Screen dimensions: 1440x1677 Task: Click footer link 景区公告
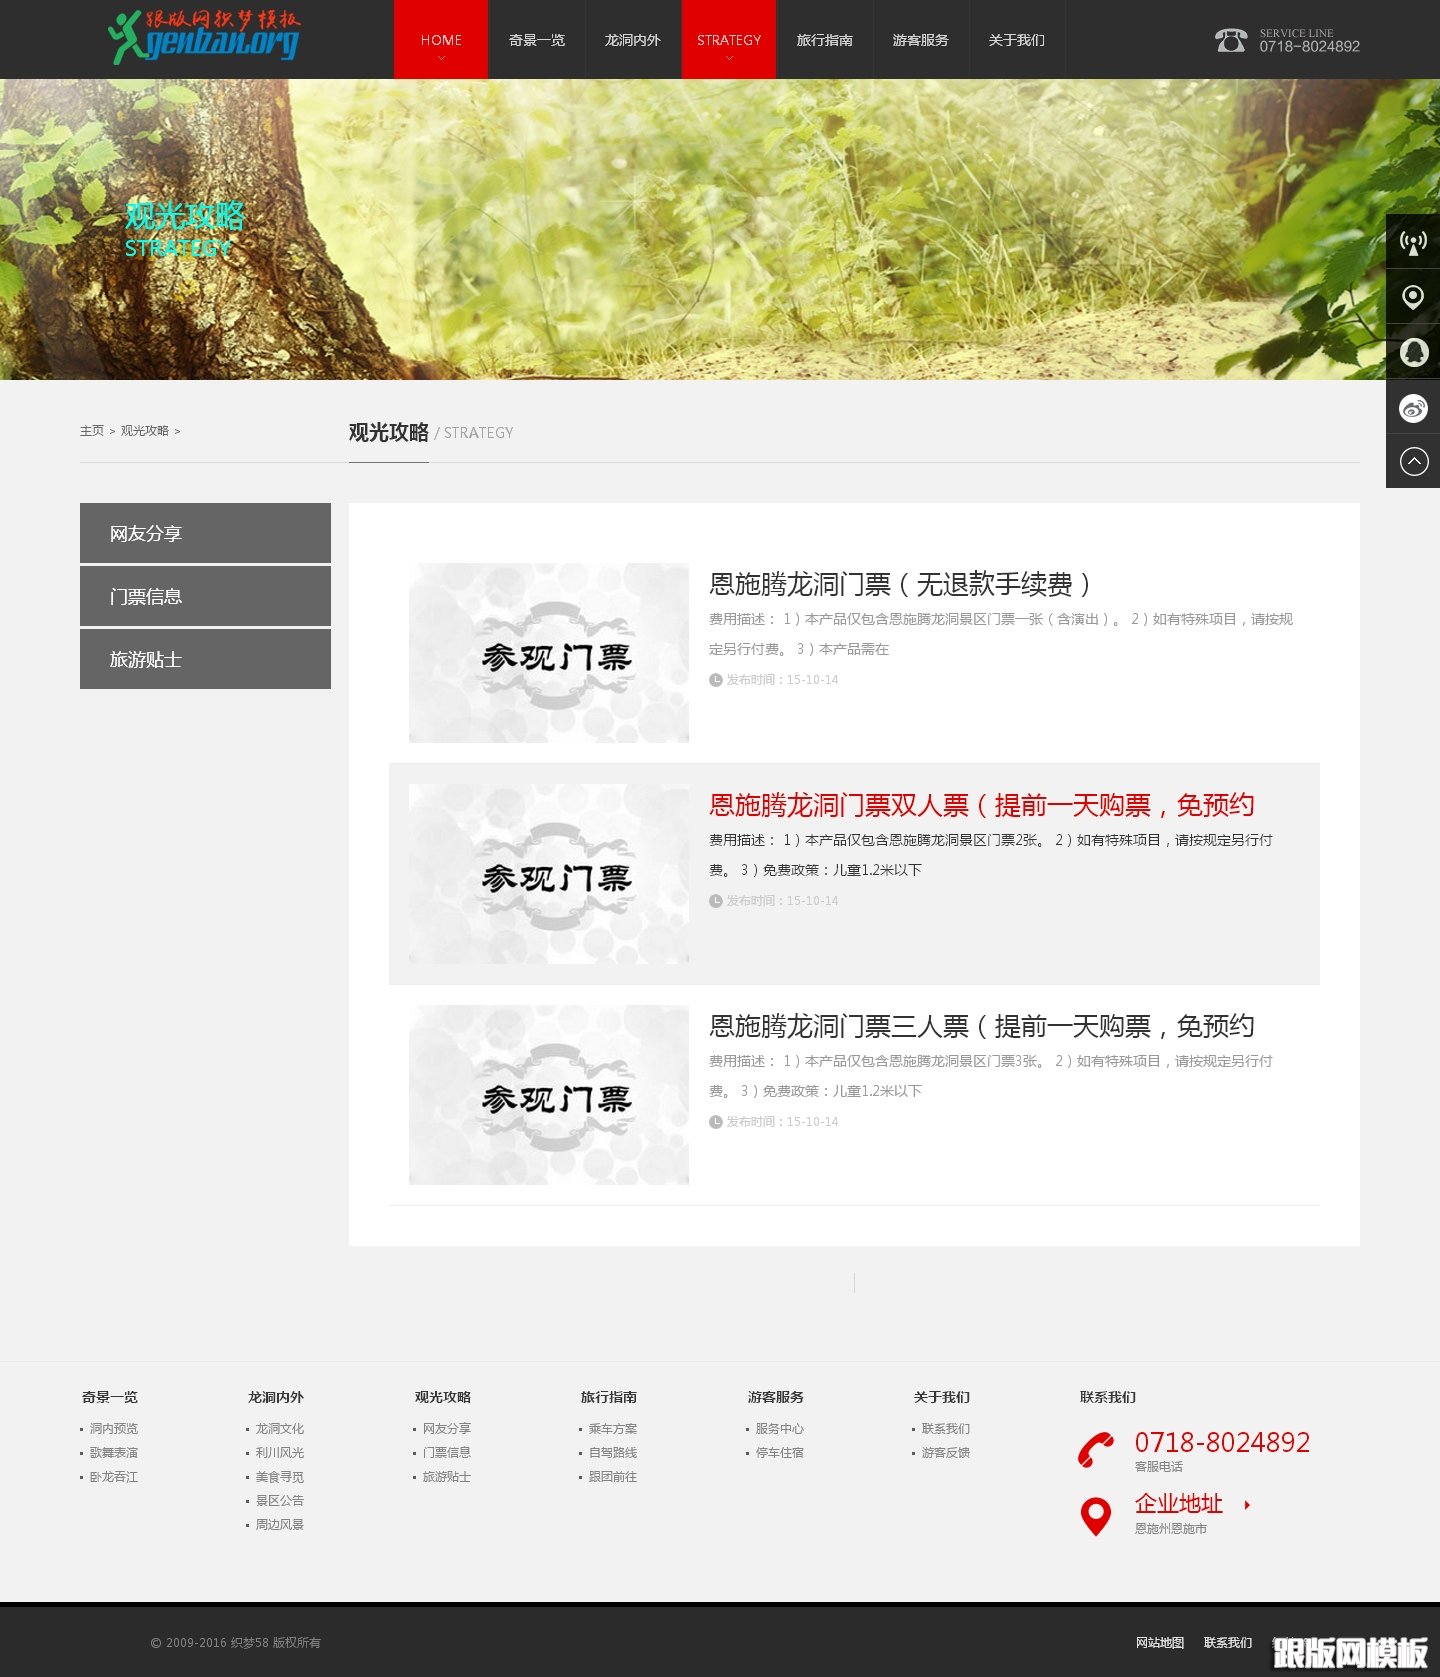[280, 1501]
